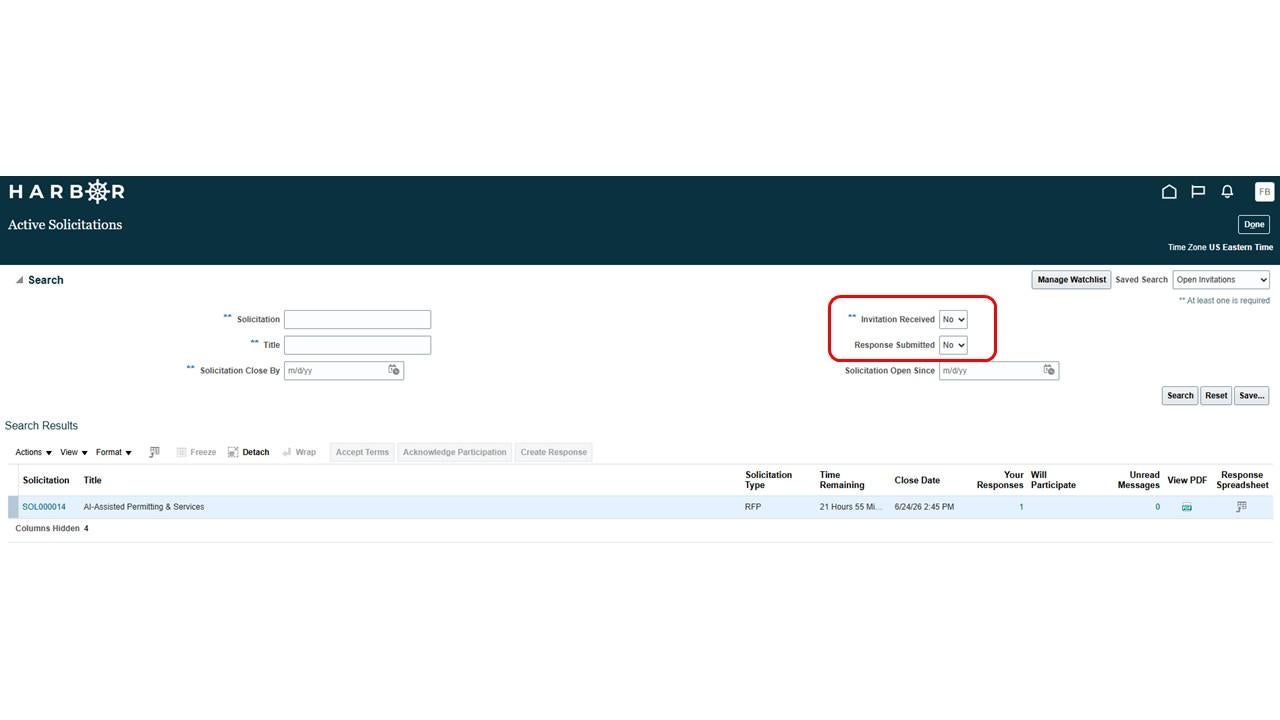Sort by Your Responses column header

(x=1000, y=480)
